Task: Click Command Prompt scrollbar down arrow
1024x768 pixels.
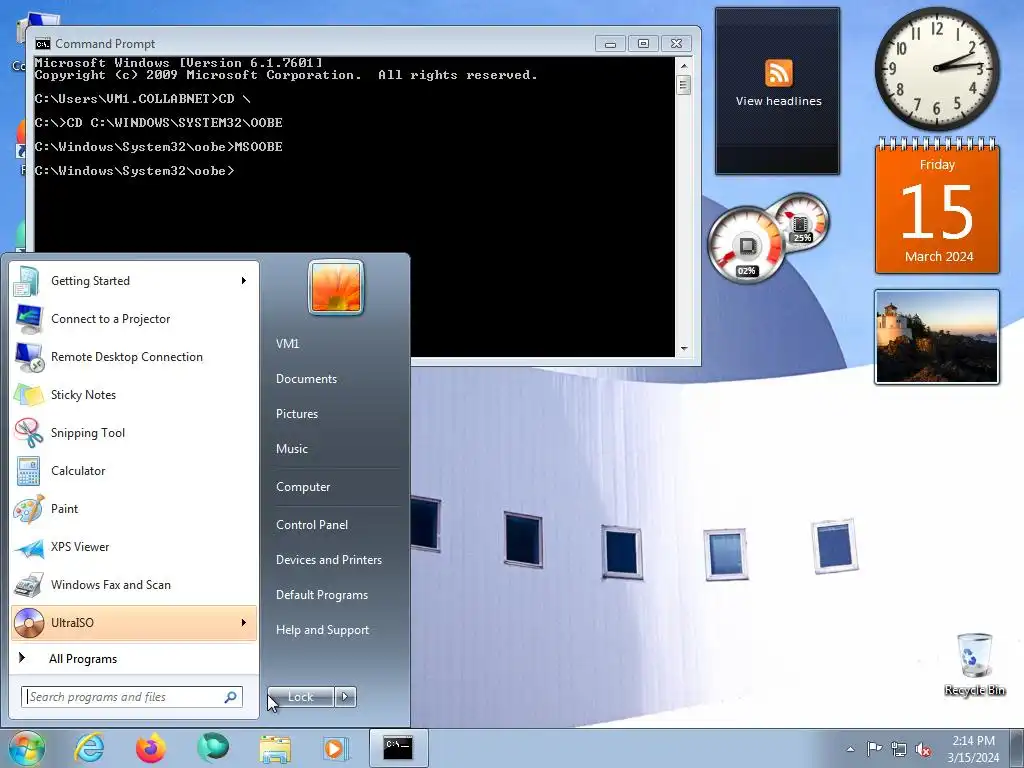Action: pos(684,349)
